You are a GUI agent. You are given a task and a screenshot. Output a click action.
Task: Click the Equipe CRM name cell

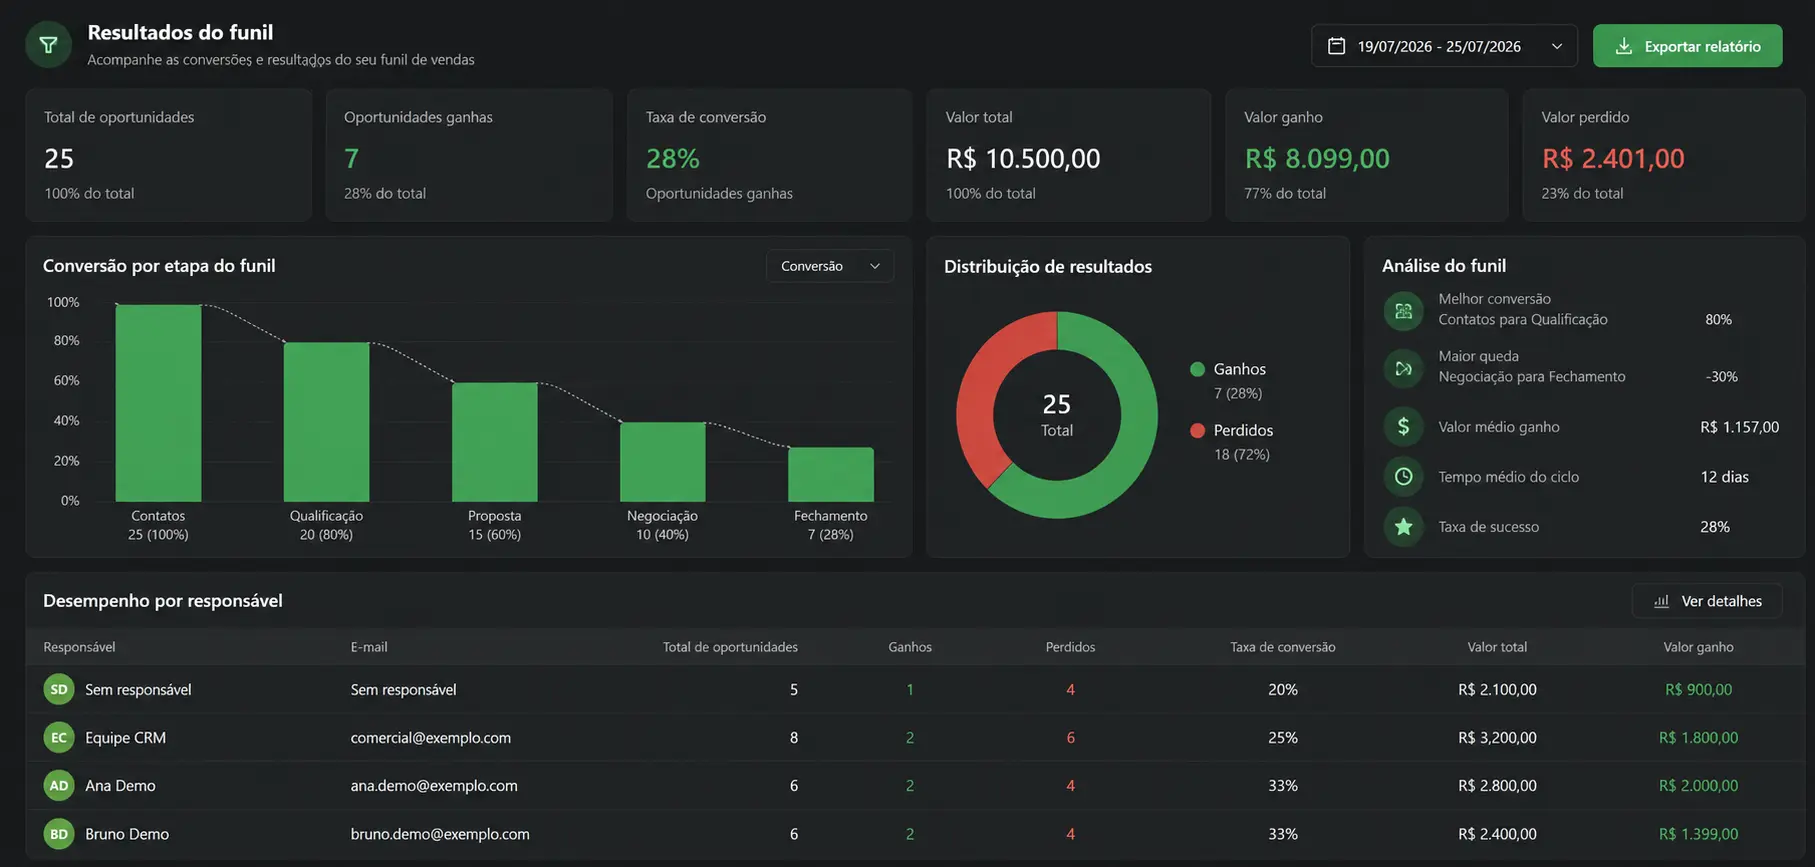[x=125, y=737]
